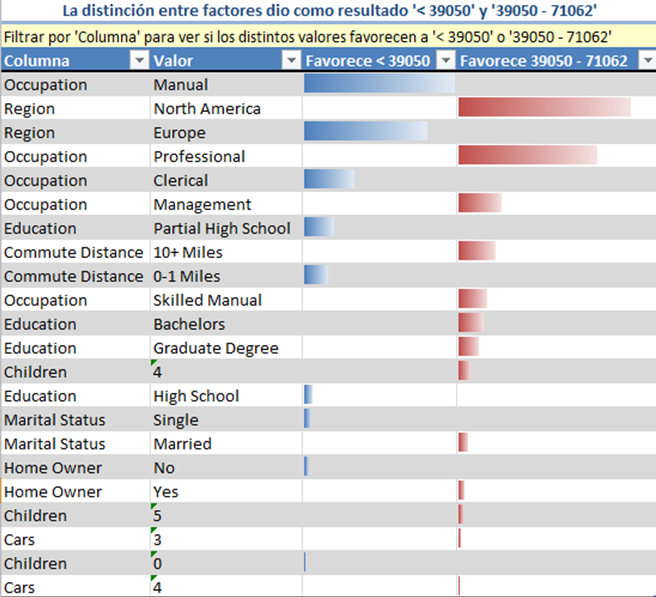The width and height of the screenshot is (656, 597).
Task: Select the yellow 'Filtrar por Columna' instruction row
Action: click(308, 36)
